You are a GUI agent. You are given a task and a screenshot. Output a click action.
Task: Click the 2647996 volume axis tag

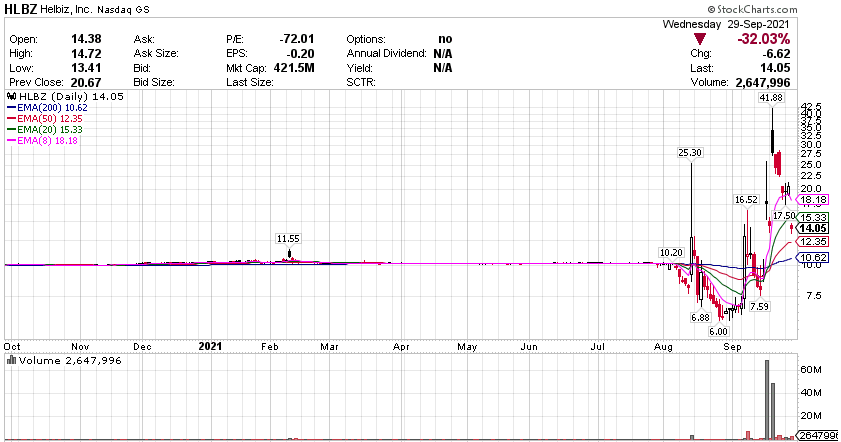819,435
